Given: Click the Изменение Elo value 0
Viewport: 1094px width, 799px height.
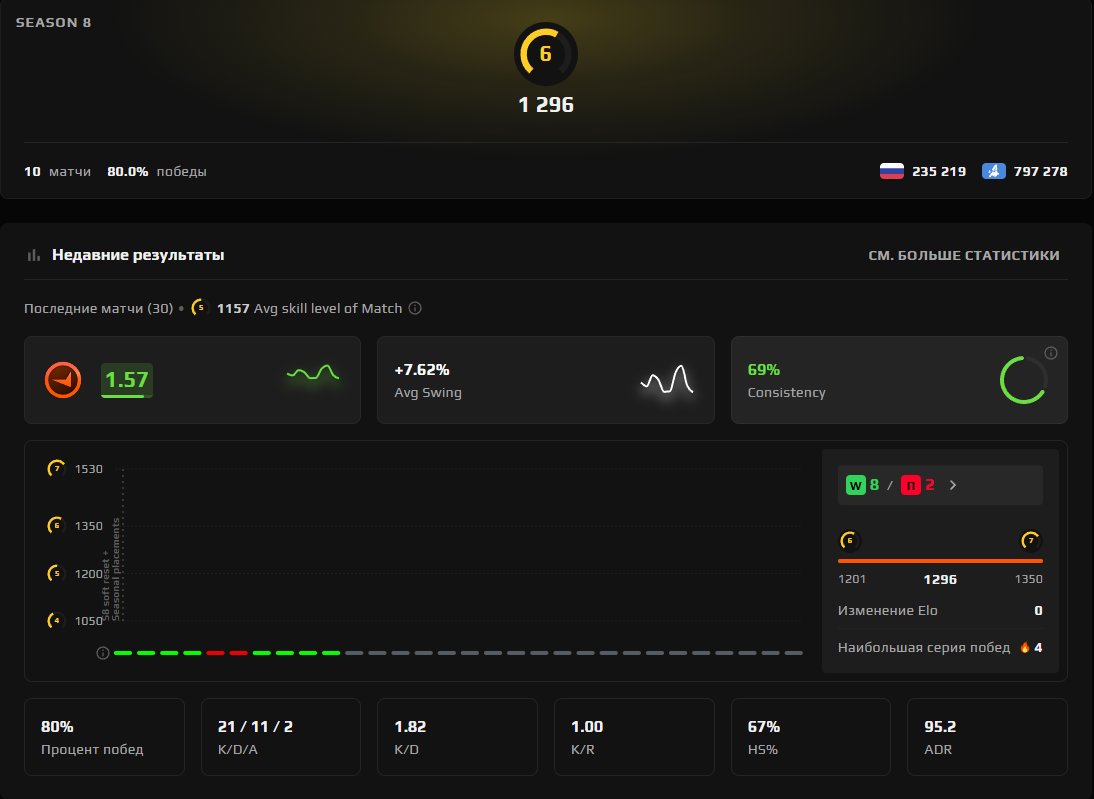Looking at the screenshot, I should coord(1038,611).
